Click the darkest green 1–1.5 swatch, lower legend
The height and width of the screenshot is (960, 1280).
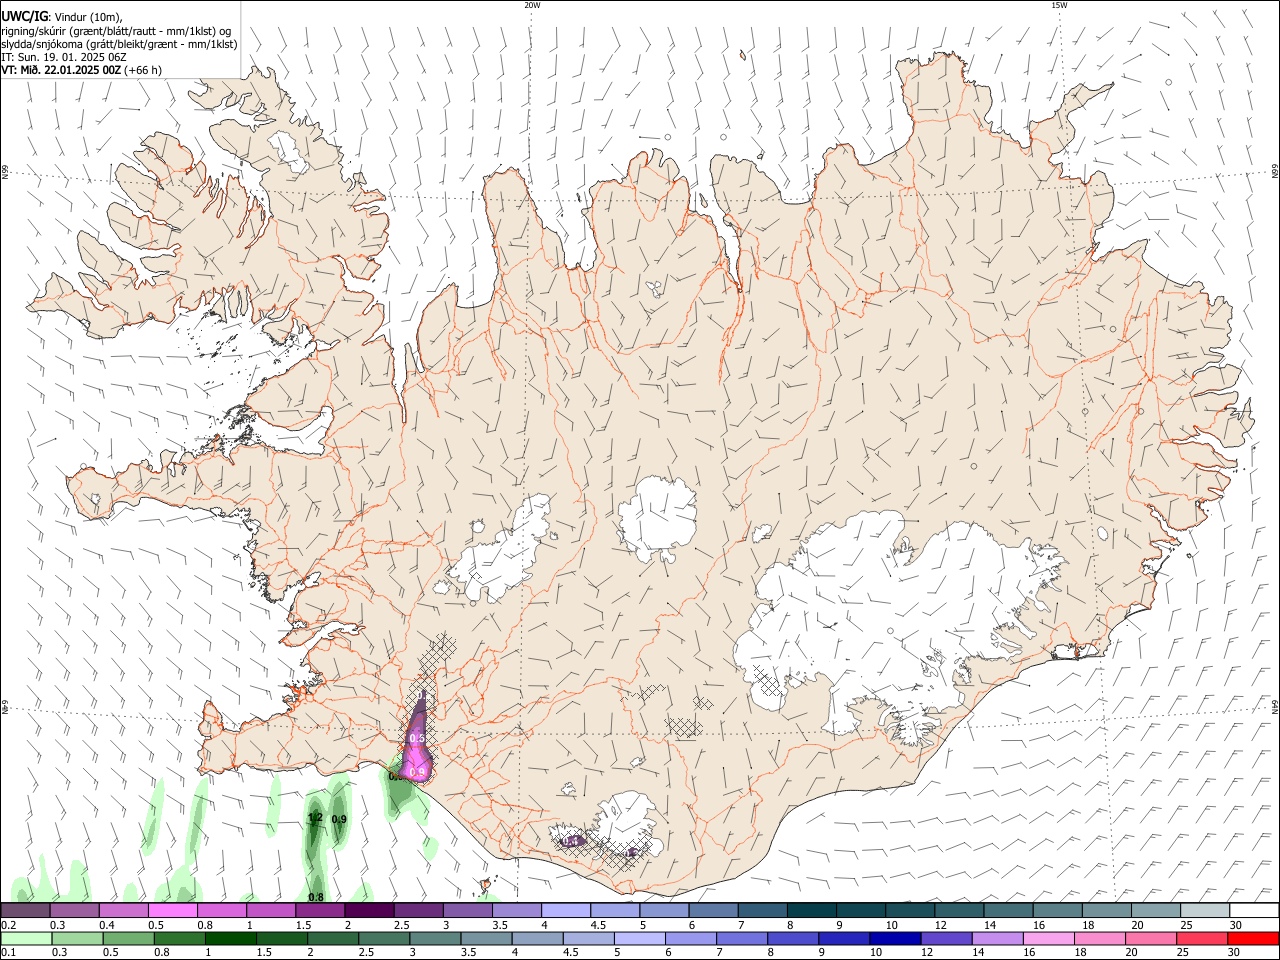coord(230,939)
